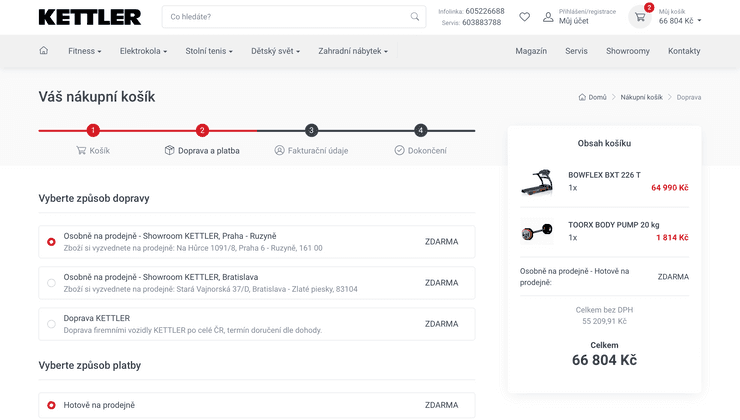Click the BOWFLEX BXT 226 T link

pos(604,175)
